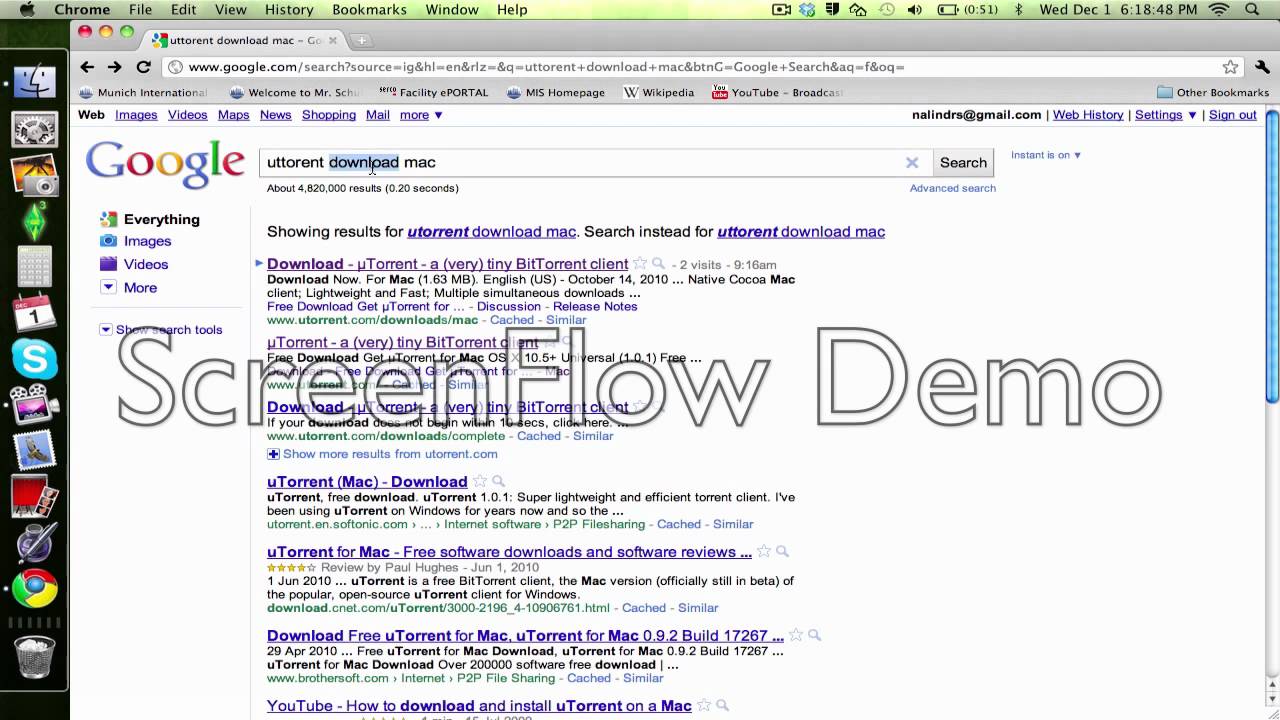Close the uttorent download mac tab

333,41
